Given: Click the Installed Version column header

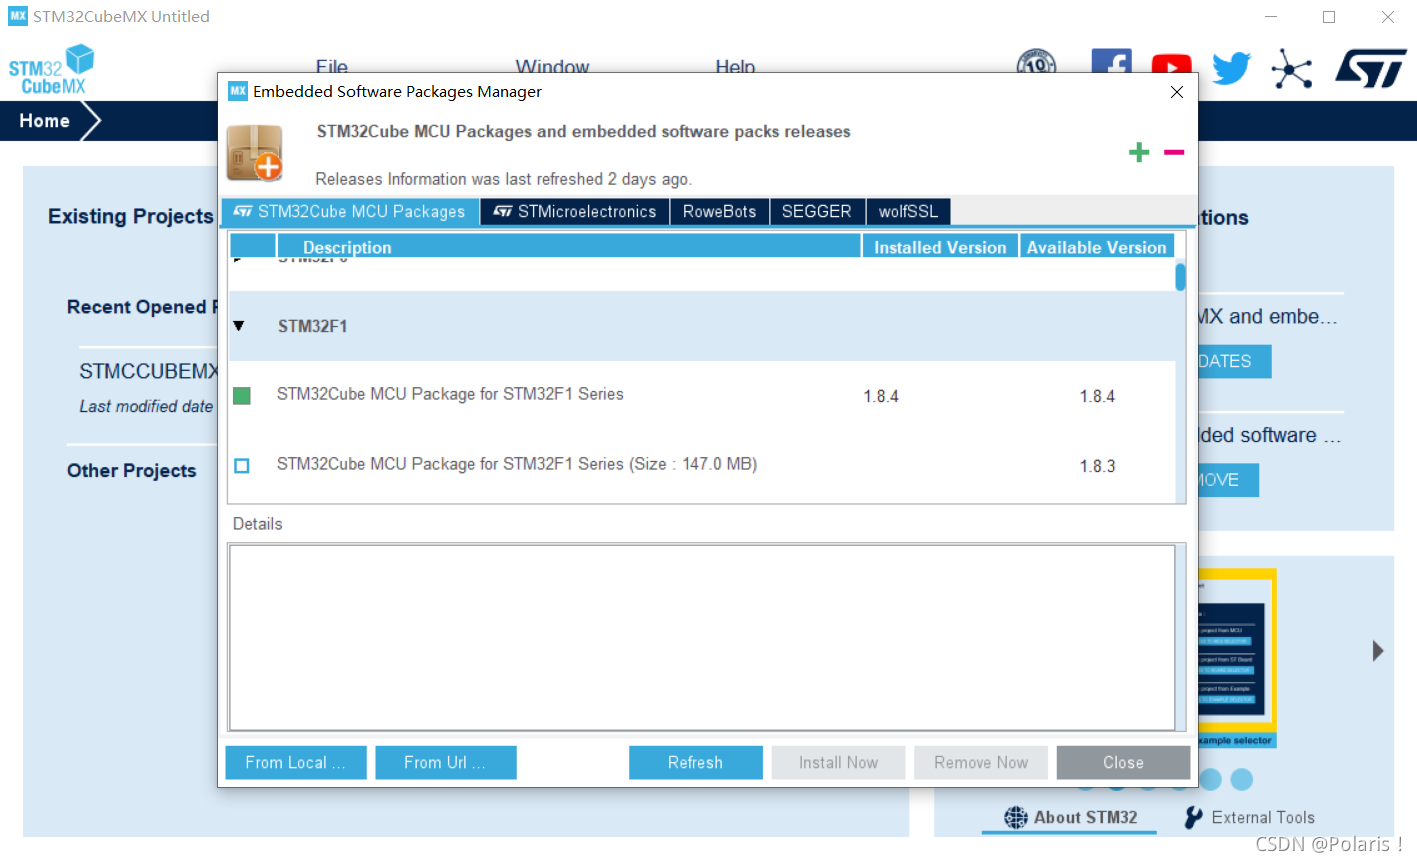Looking at the screenshot, I should (940, 247).
